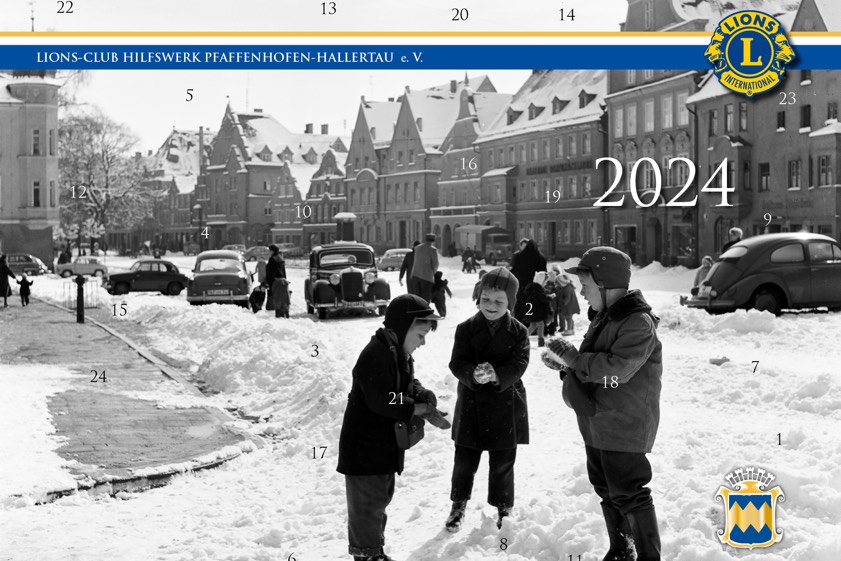Select door 18 on the boy's jacket
Image resolution: width=841 pixels, height=561 pixels.
[x=610, y=382]
